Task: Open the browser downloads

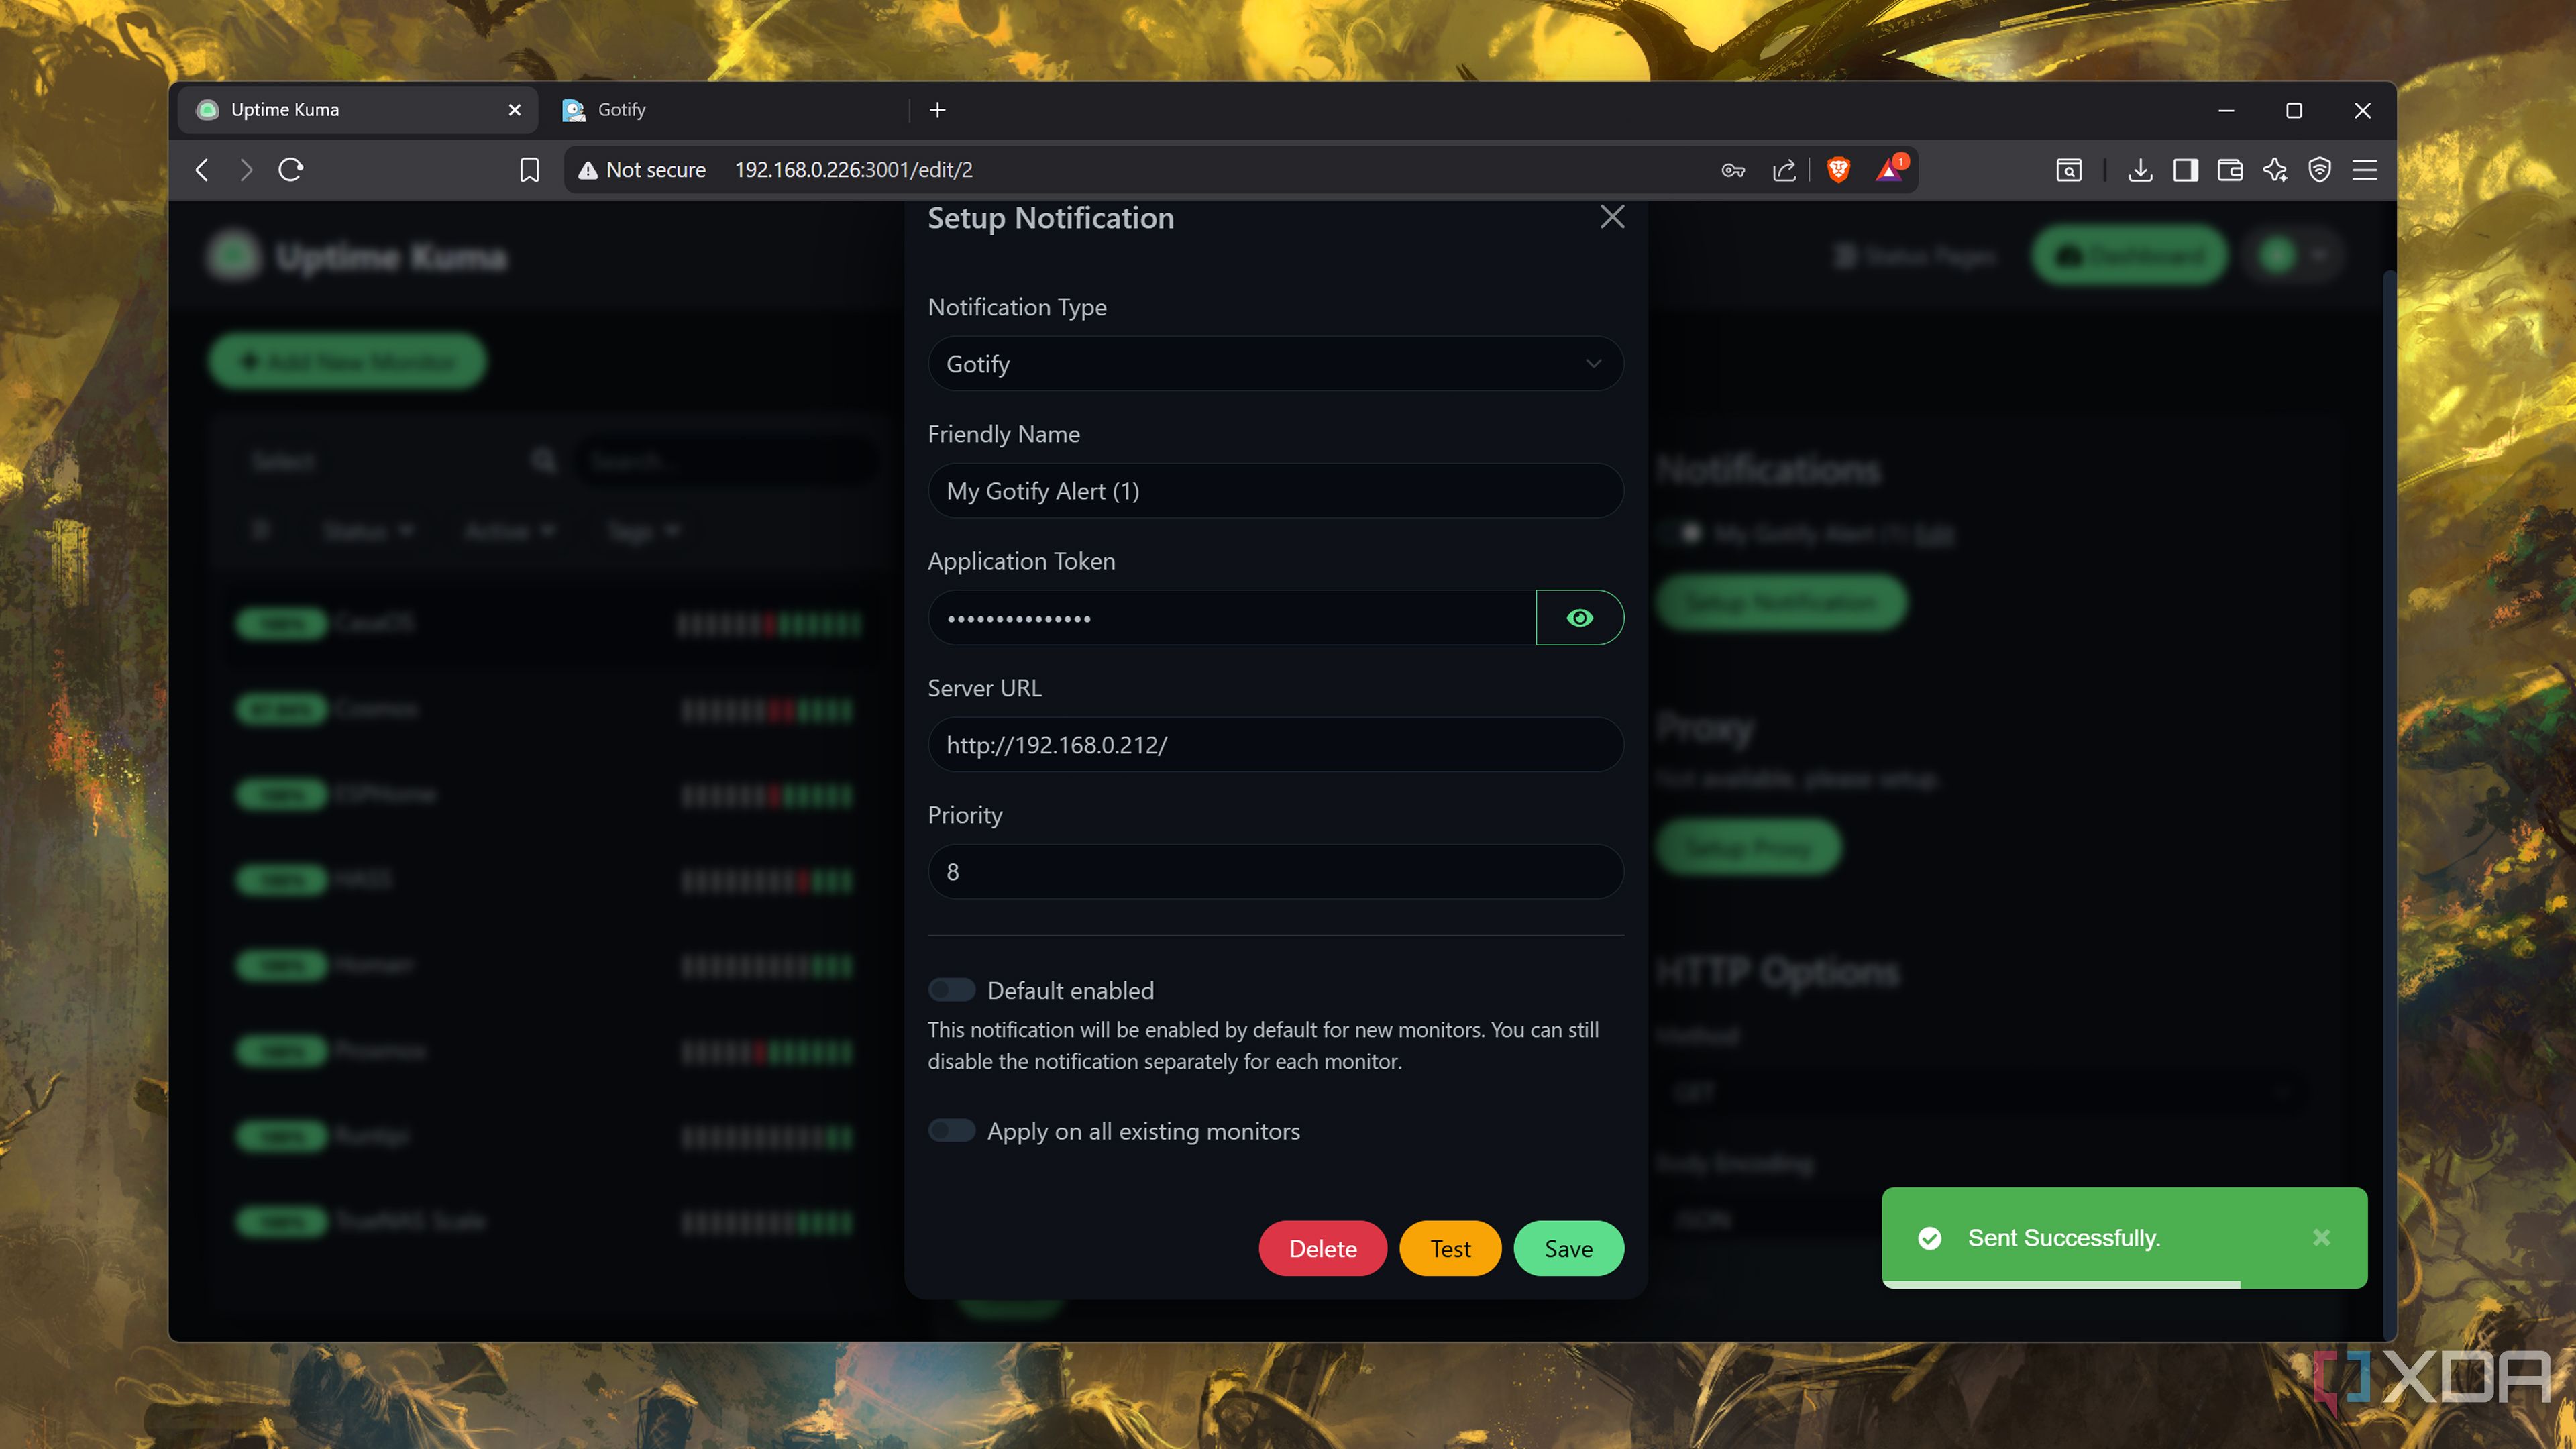Action: click(x=2140, y=170)
